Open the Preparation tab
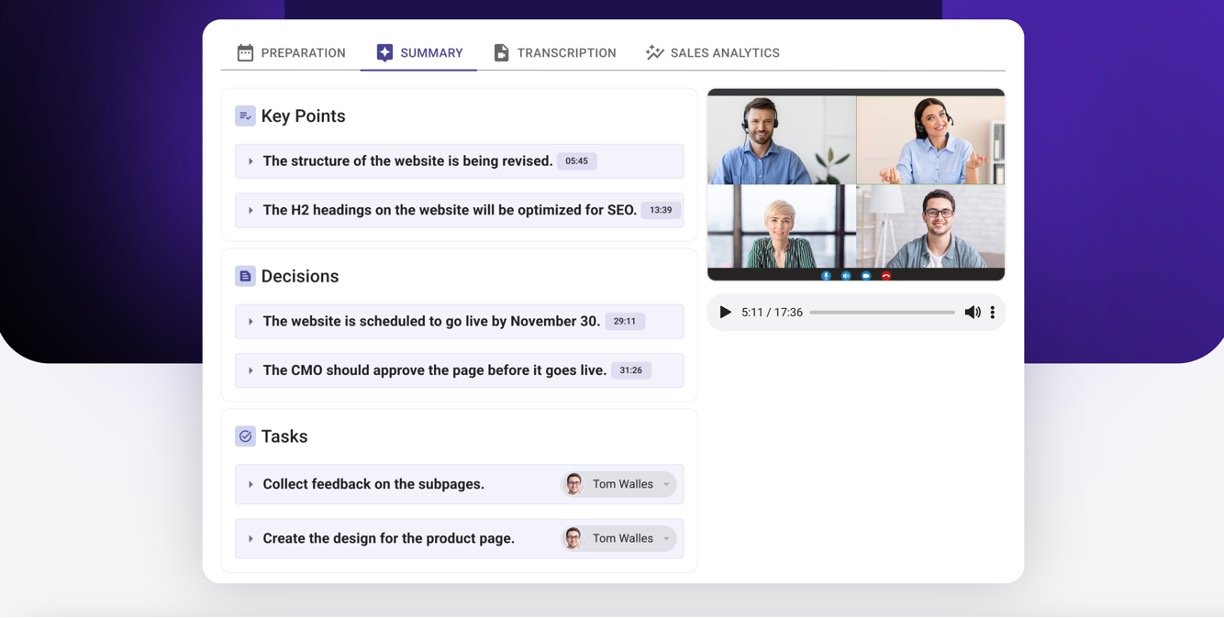The image size is (1224, 618). pos(291,53)
